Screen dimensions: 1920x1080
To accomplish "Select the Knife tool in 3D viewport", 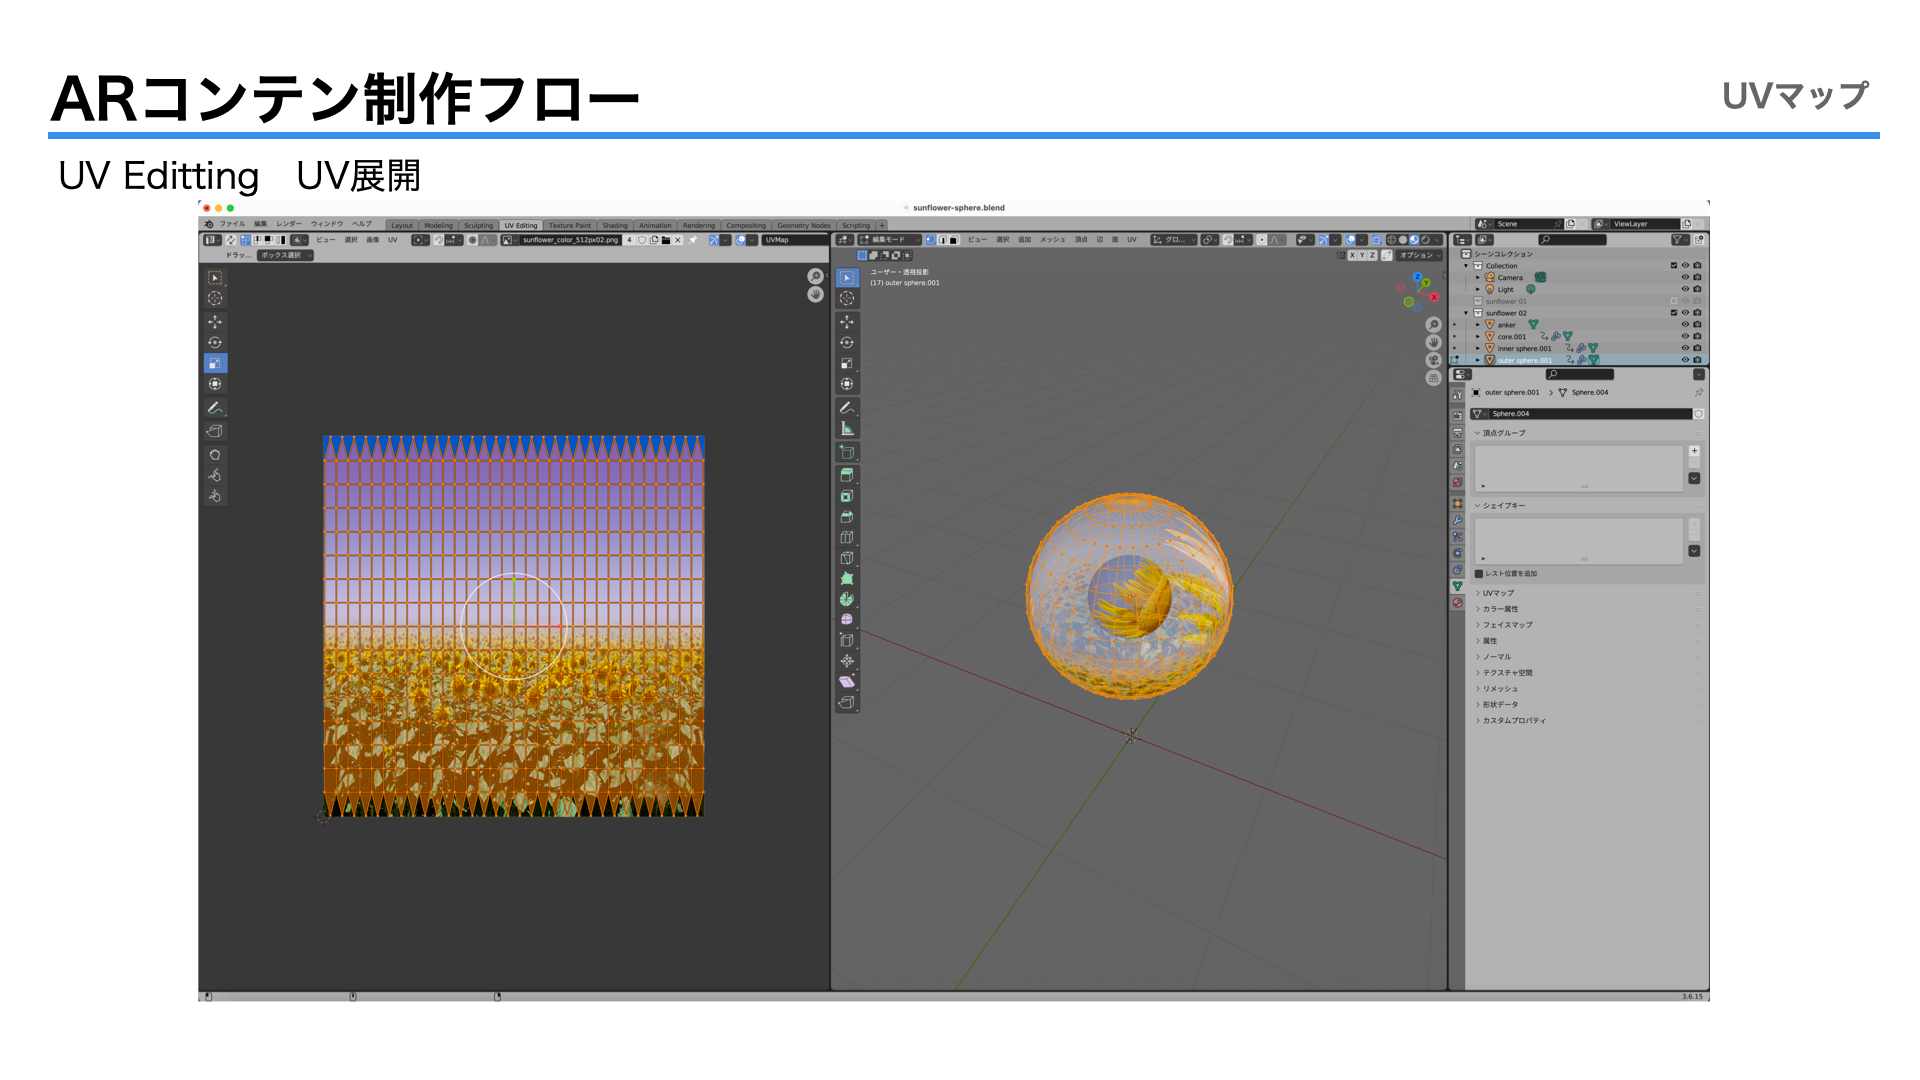I will (847, 558).
